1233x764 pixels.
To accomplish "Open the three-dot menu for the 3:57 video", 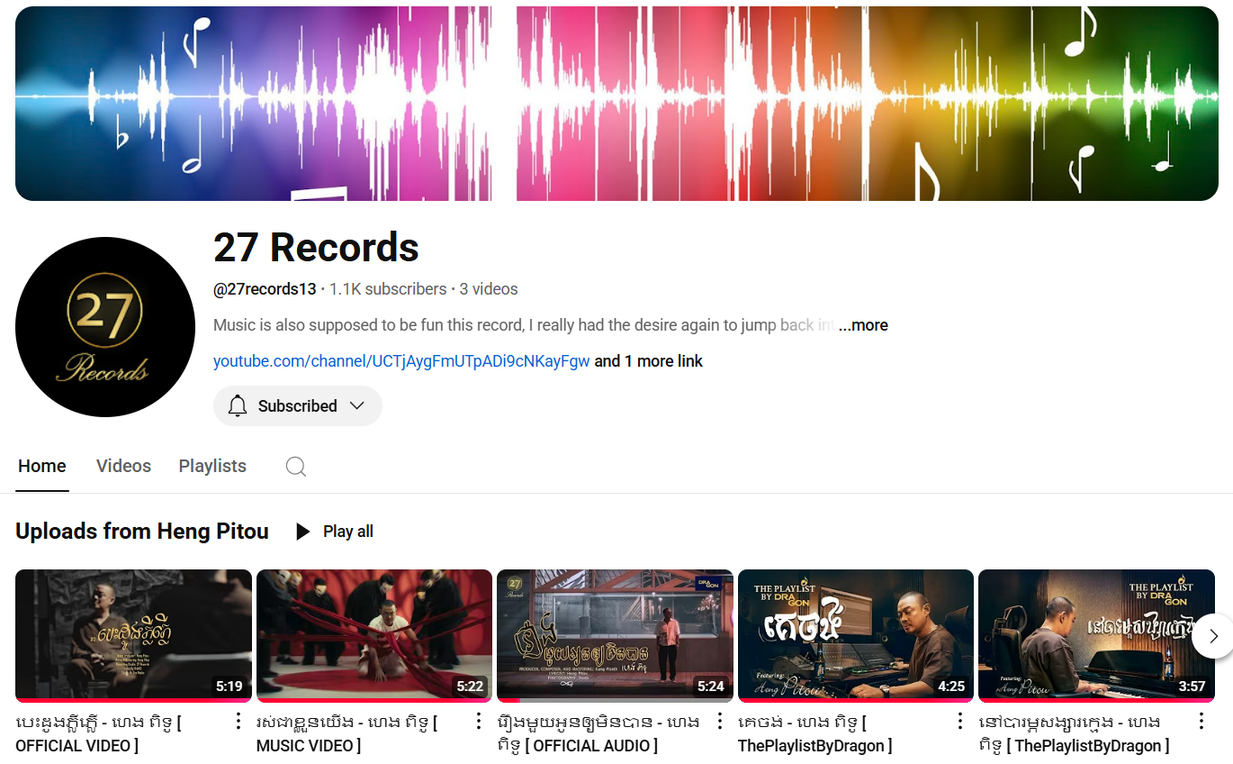I will click(x=1201, y=722).
